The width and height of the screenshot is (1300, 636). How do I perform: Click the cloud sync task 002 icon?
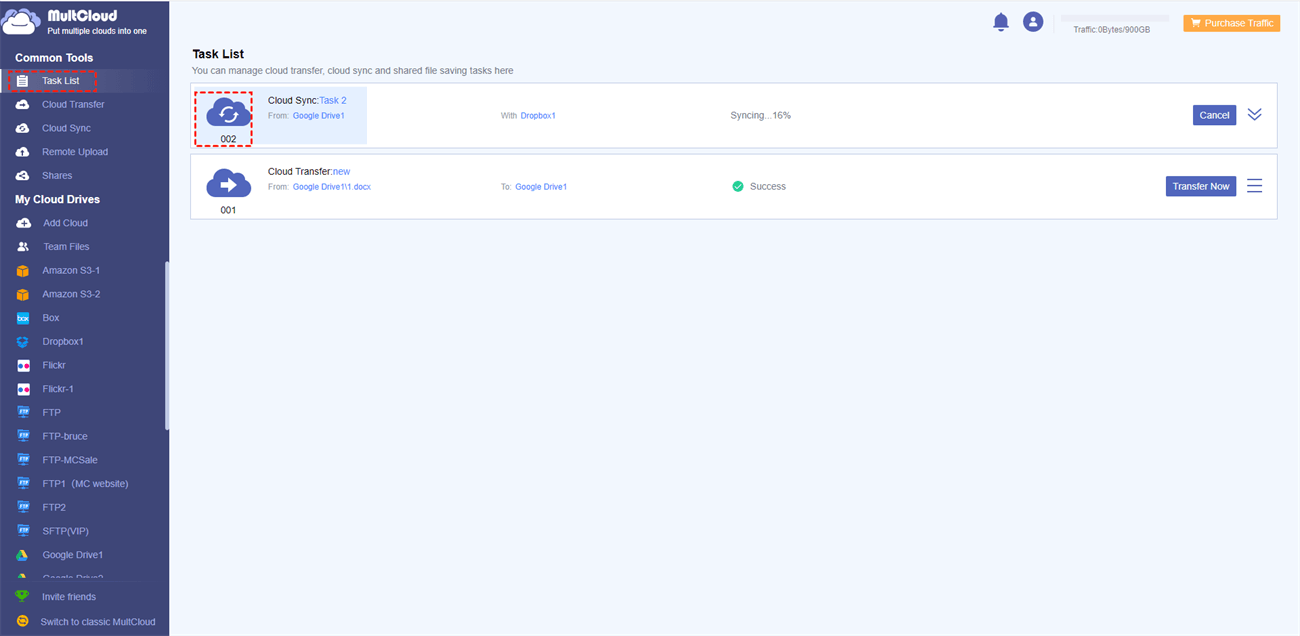click(228, 112)
